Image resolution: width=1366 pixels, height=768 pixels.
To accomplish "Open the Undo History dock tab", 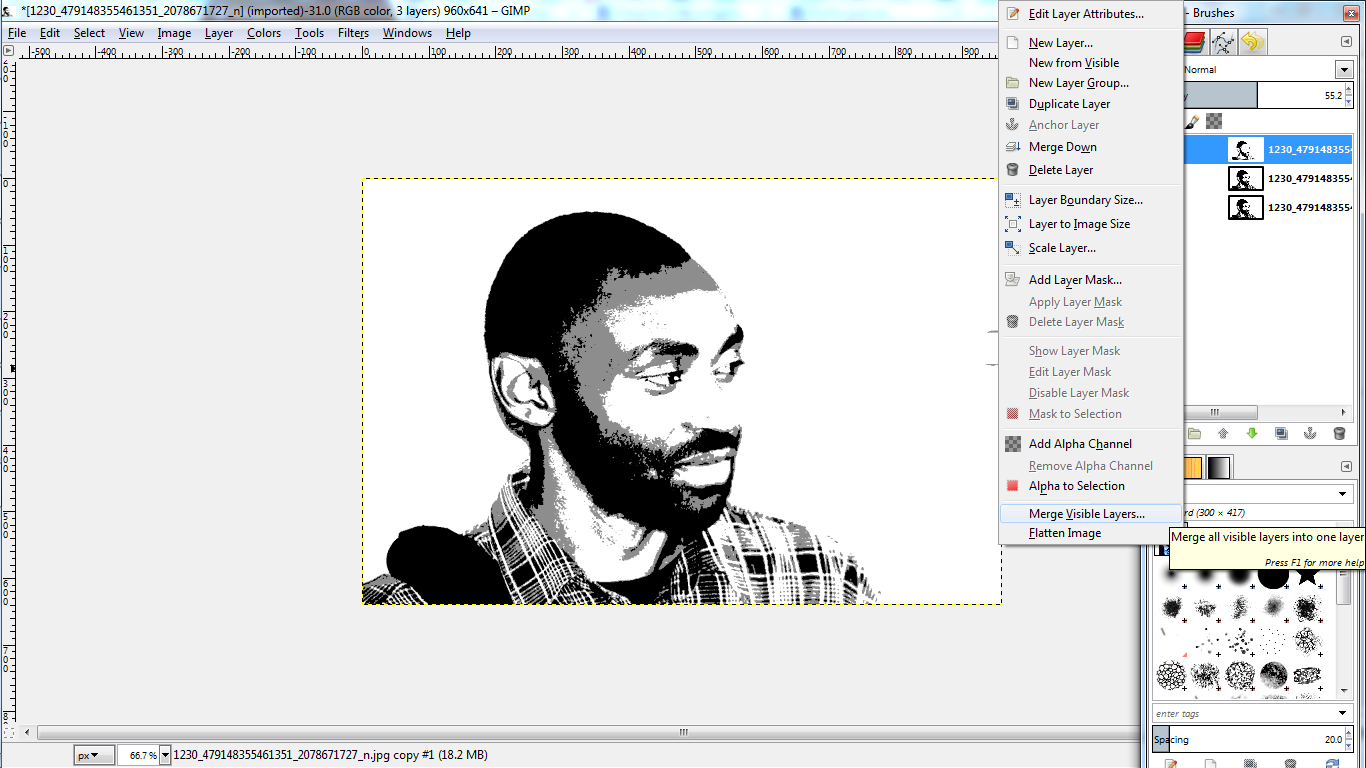I will pyautogui.click(x=1252, y=42).
